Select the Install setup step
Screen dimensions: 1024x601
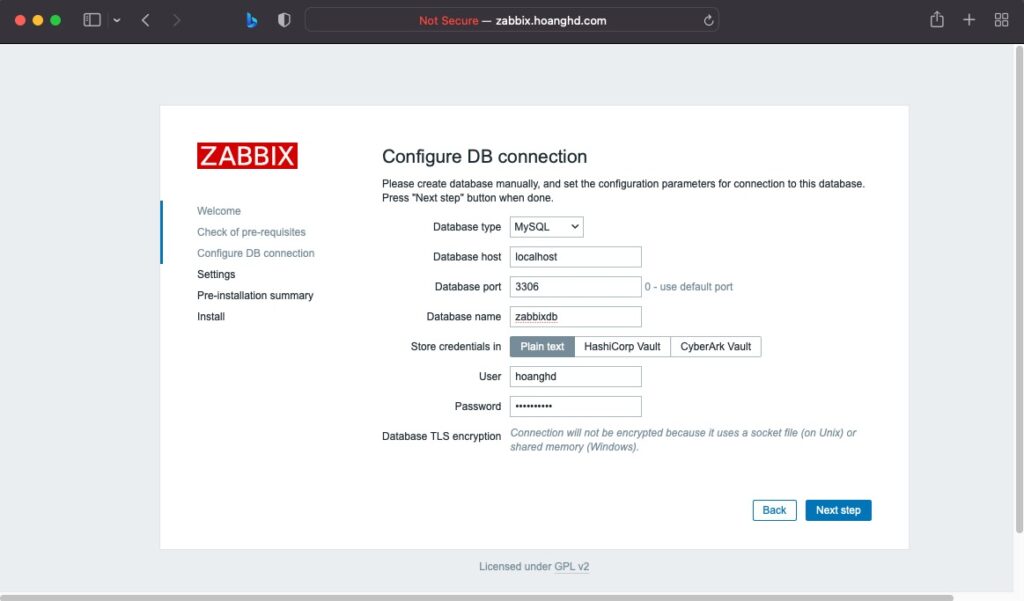point(211,316)
